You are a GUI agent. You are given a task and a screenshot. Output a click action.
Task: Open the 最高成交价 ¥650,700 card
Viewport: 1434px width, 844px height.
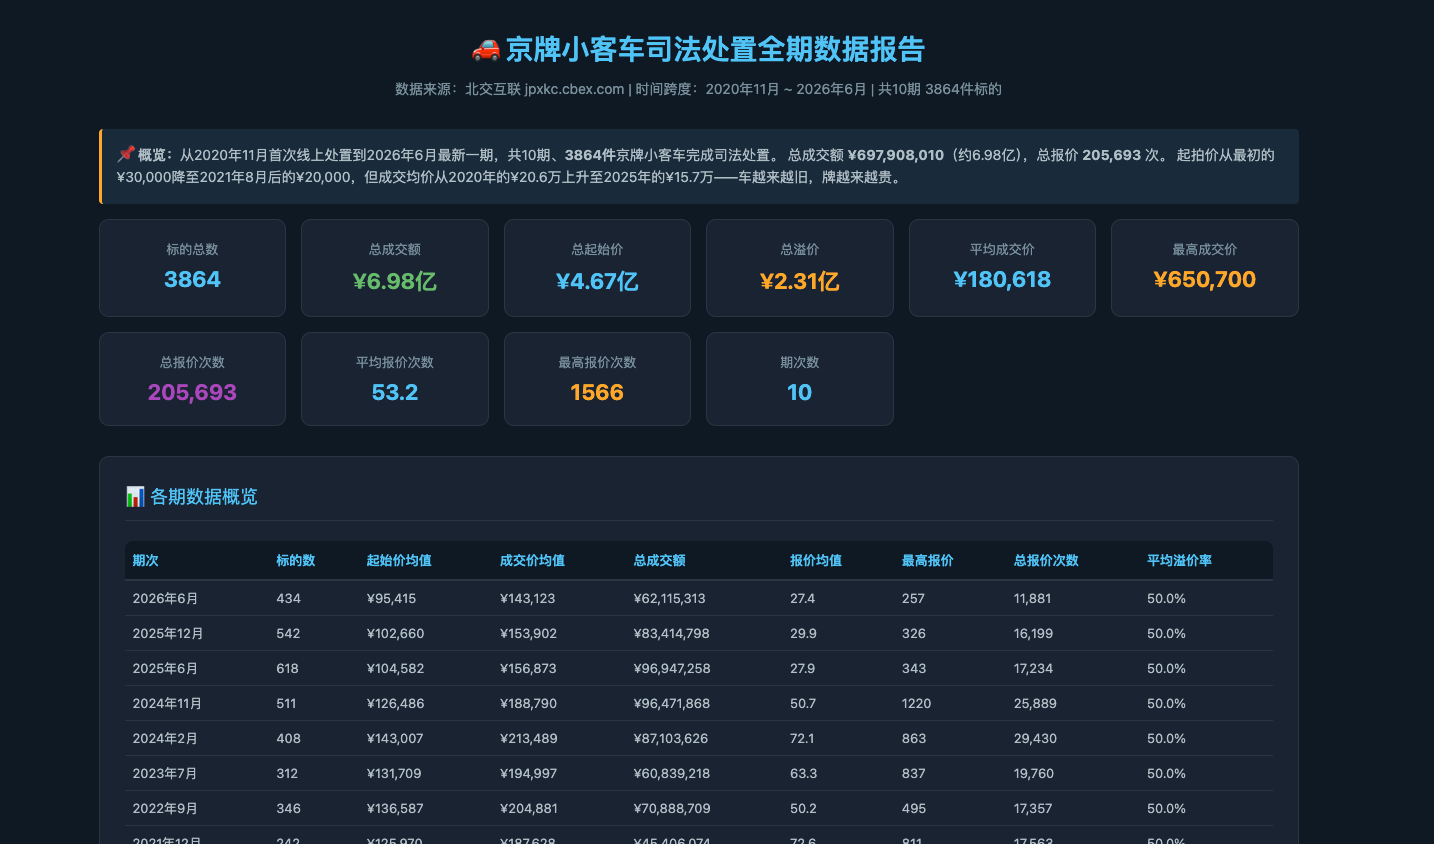1205,268
